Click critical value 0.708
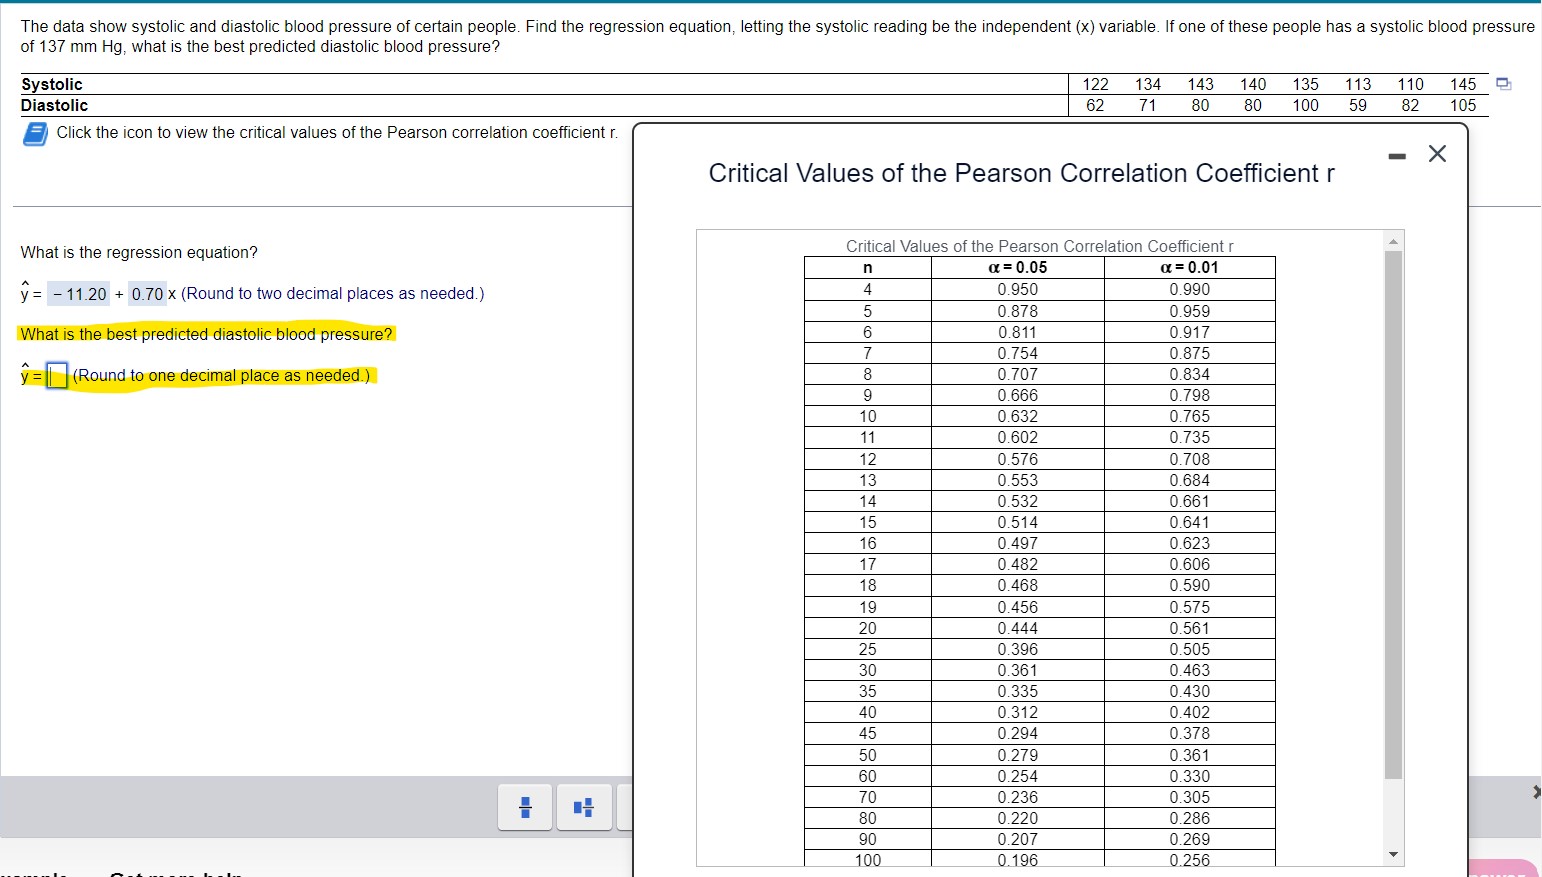This screenshot has height=877, width=1542. coord(1190,459)
